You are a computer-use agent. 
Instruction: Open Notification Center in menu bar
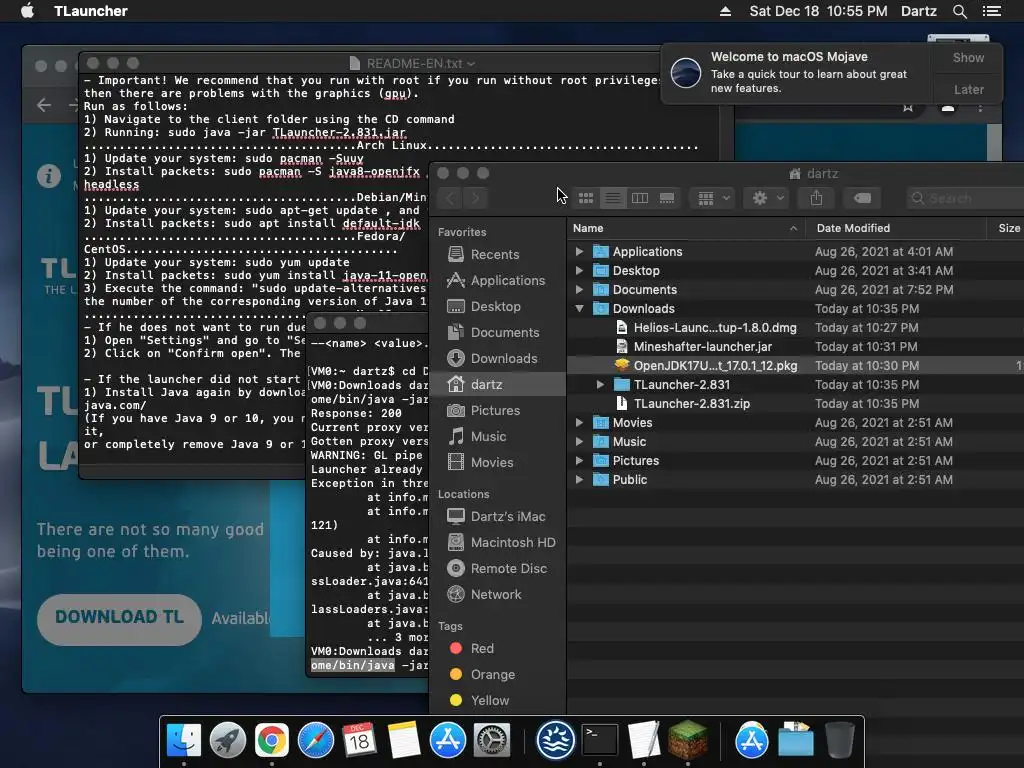[992, 11]
